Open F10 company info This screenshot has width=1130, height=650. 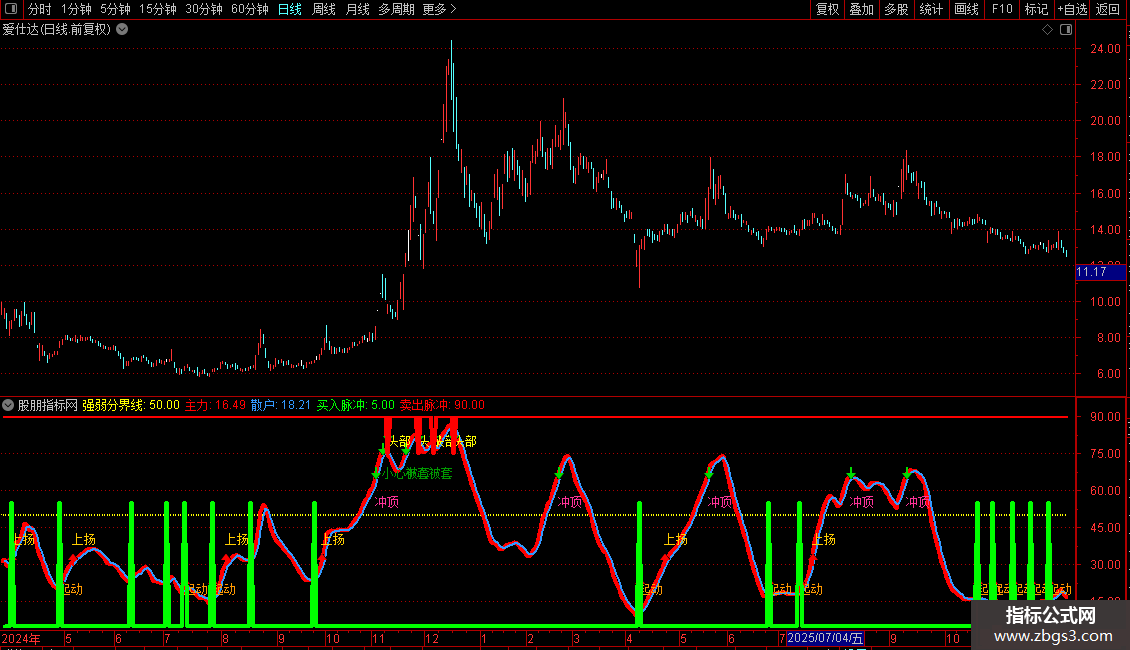click(1002, 9)
